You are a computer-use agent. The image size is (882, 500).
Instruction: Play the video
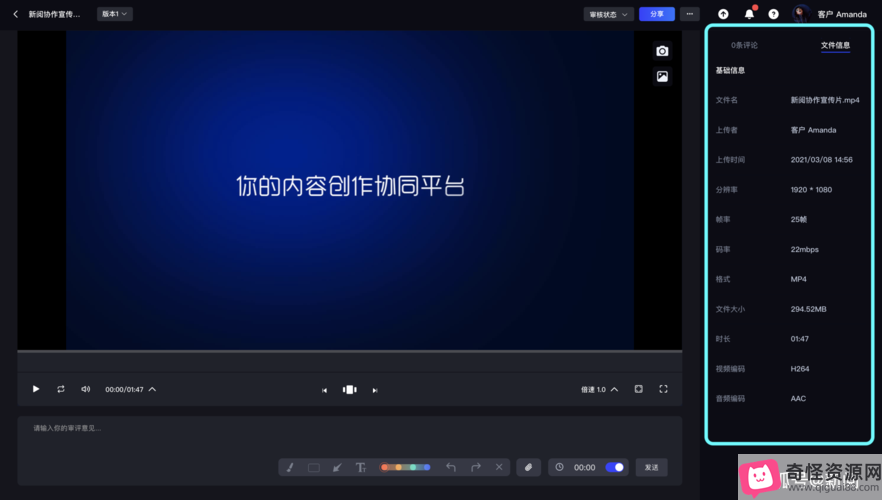pos(36,389)
